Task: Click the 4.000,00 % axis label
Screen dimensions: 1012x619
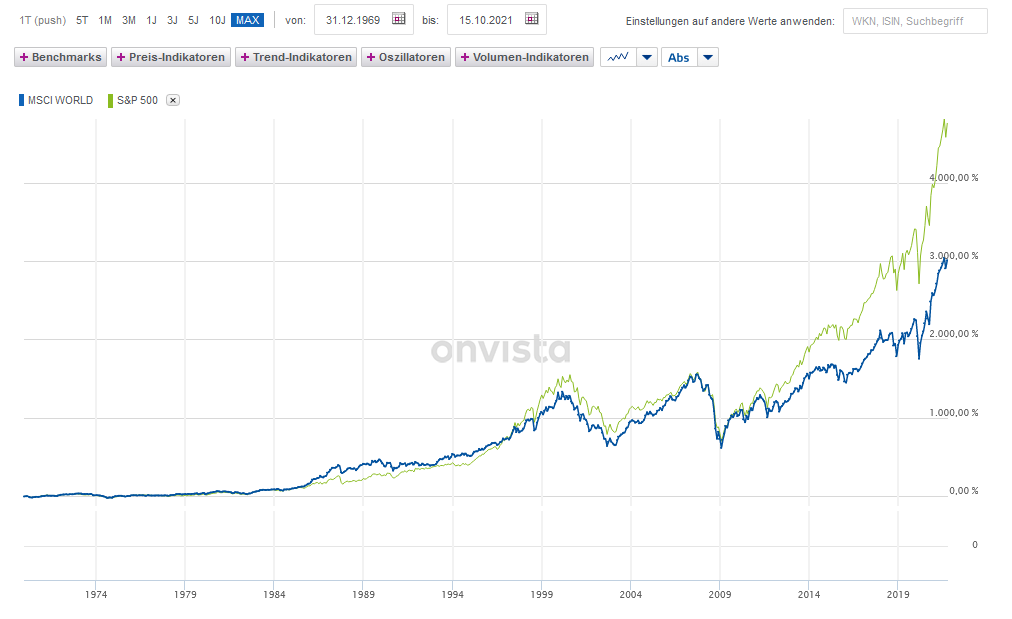Action: pyautogui.click(x=954, y=178)
